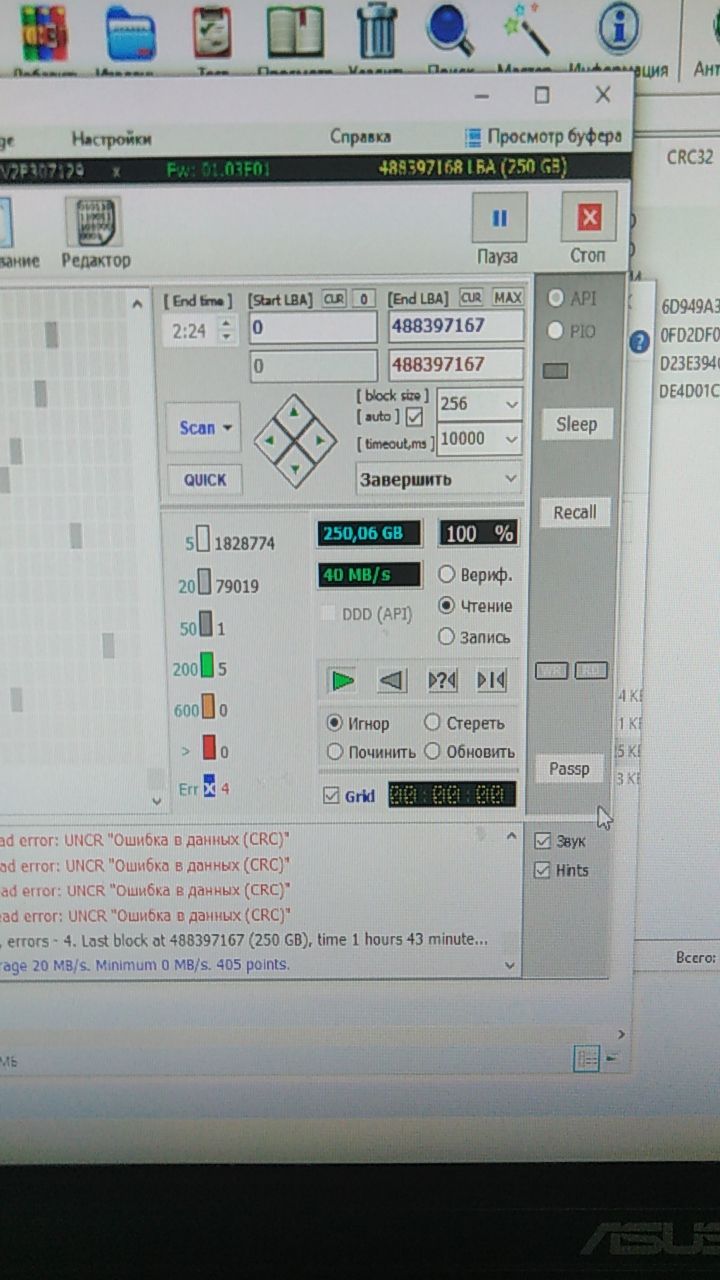The image size is (720, 1280).
Task: Adjust the End time 2:24 spinner
Action: [x=227, y=331]
